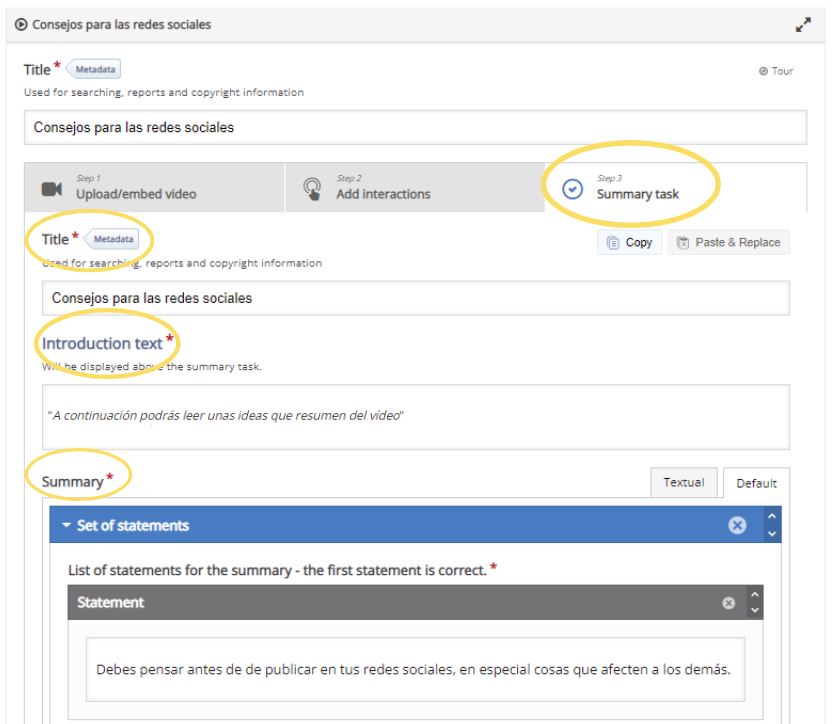Collapse the Set of statements group
This screenshot has height=724, width=833.
tap(66, 525)
